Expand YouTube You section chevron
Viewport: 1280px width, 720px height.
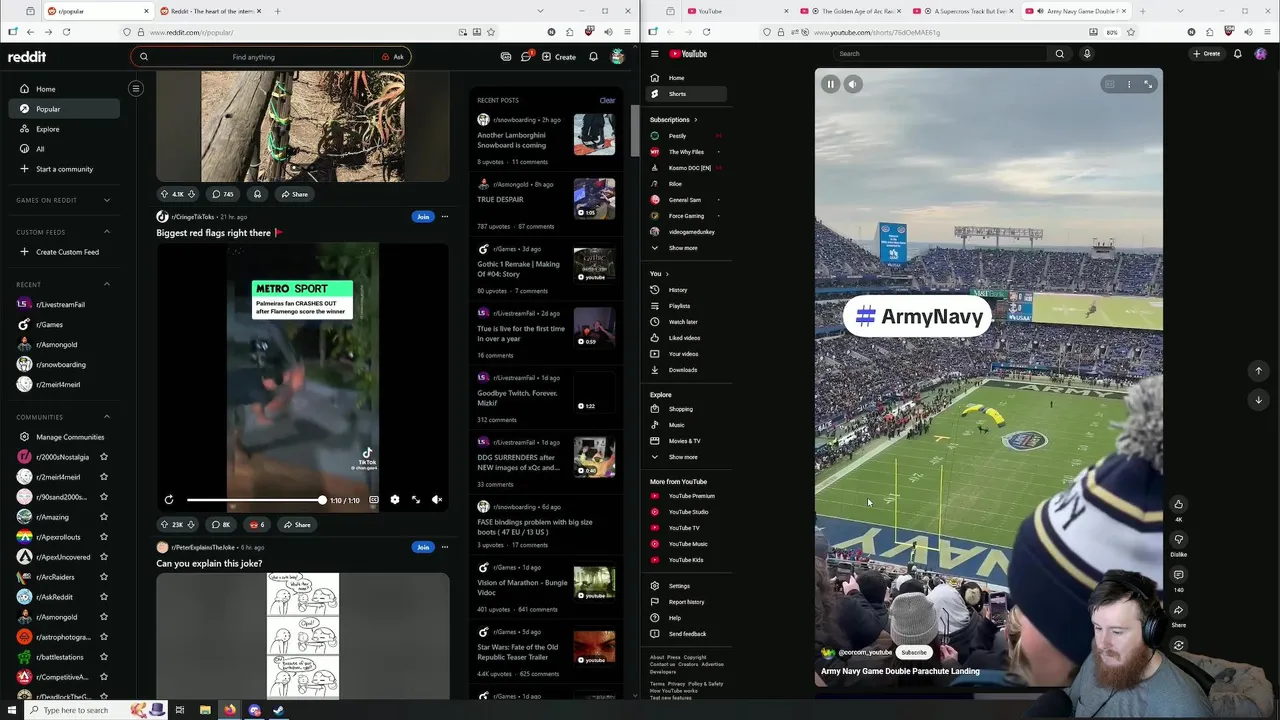tap(667, 274)
